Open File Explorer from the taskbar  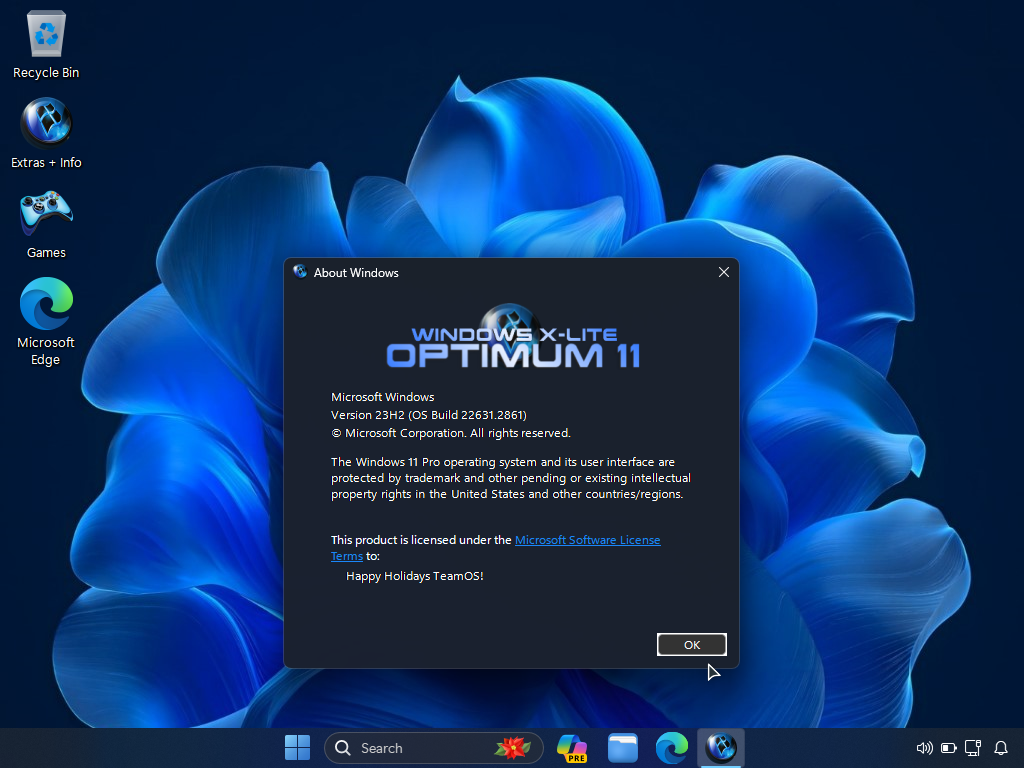pos(622,748)
